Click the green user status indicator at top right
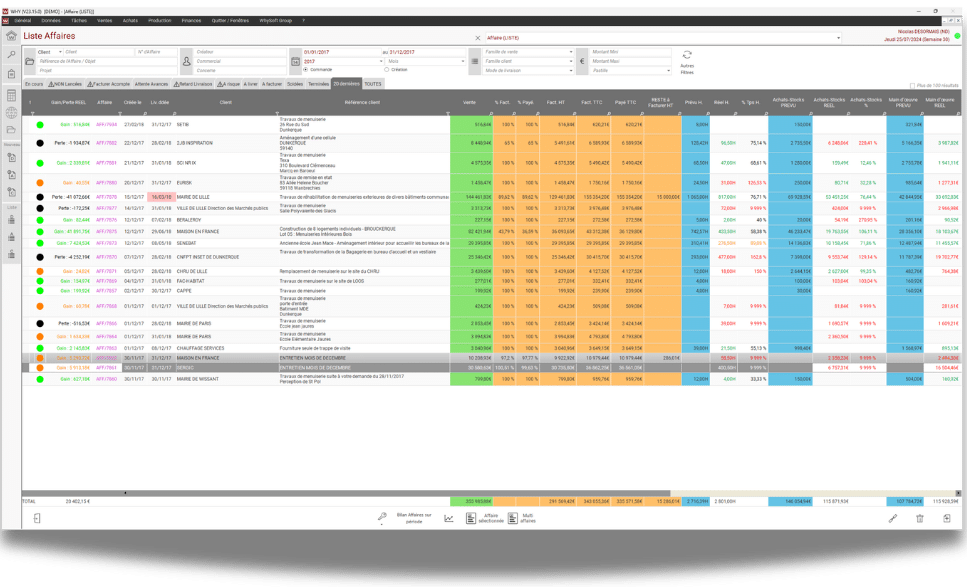The image size is (967, 587). pos(957,36)
